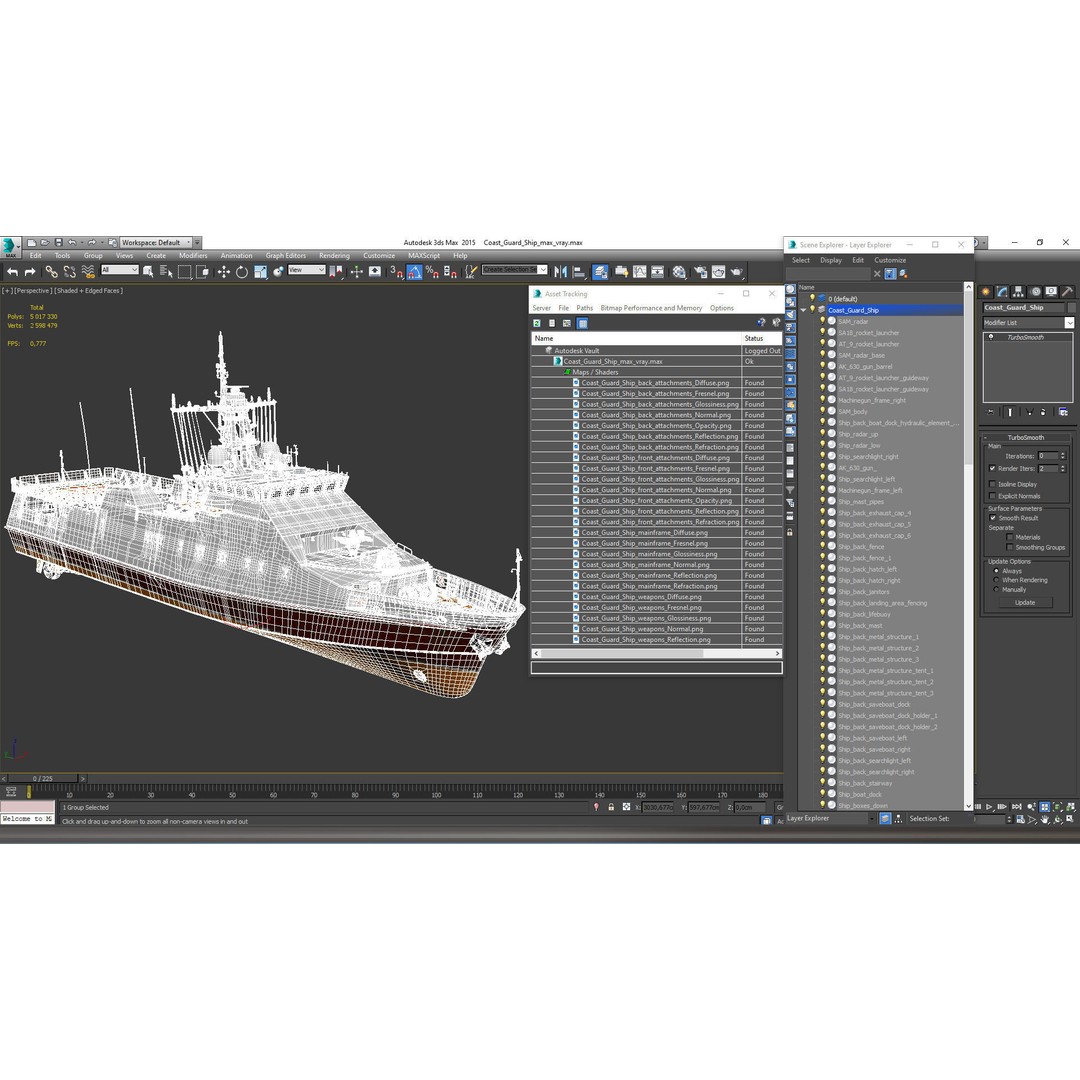Screen dimensions: 1080x1080
Task: Click the Asset Tracking horizontal scrollbar
Action: [x=656, y=654]
